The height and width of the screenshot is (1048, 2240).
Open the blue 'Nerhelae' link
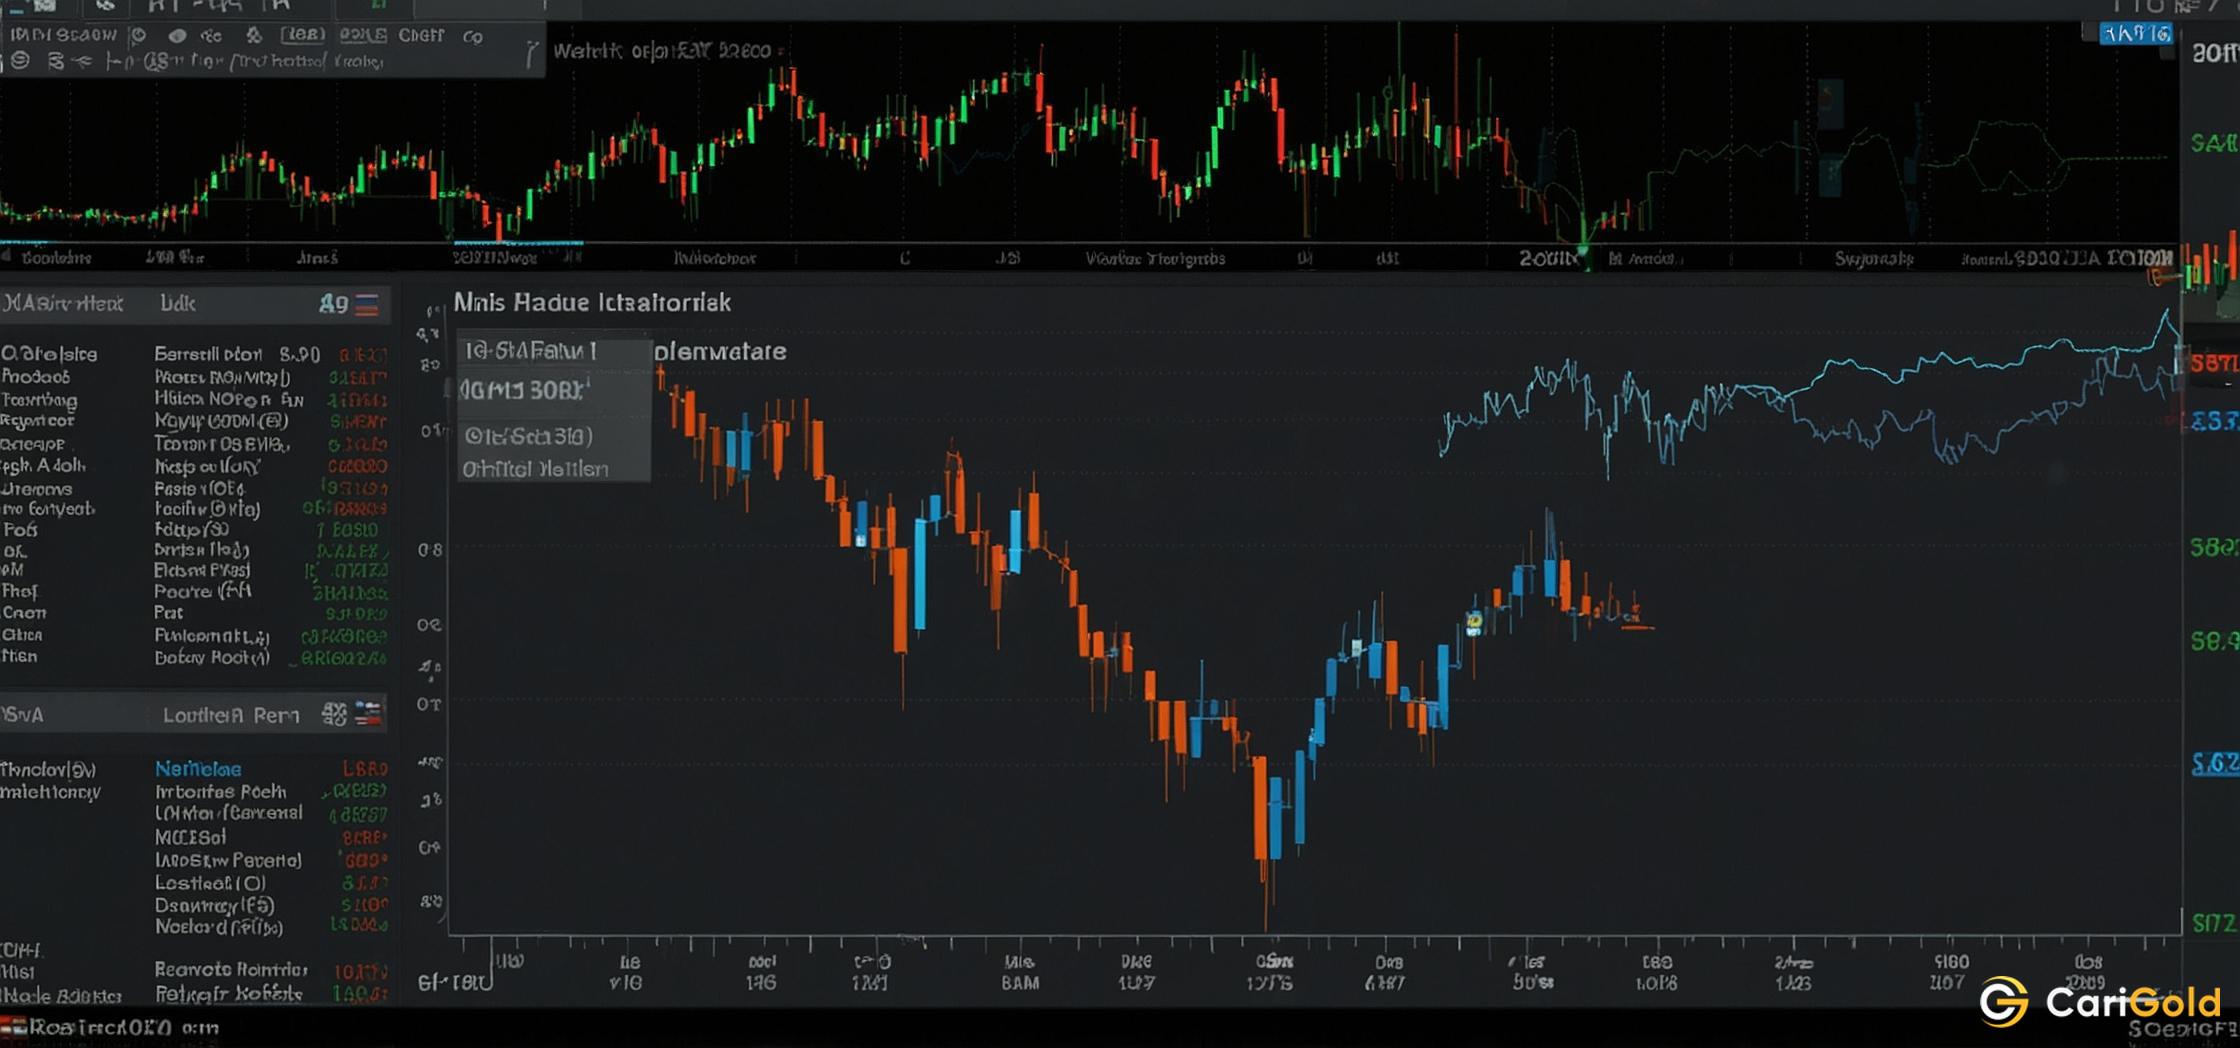click(198, 769)
